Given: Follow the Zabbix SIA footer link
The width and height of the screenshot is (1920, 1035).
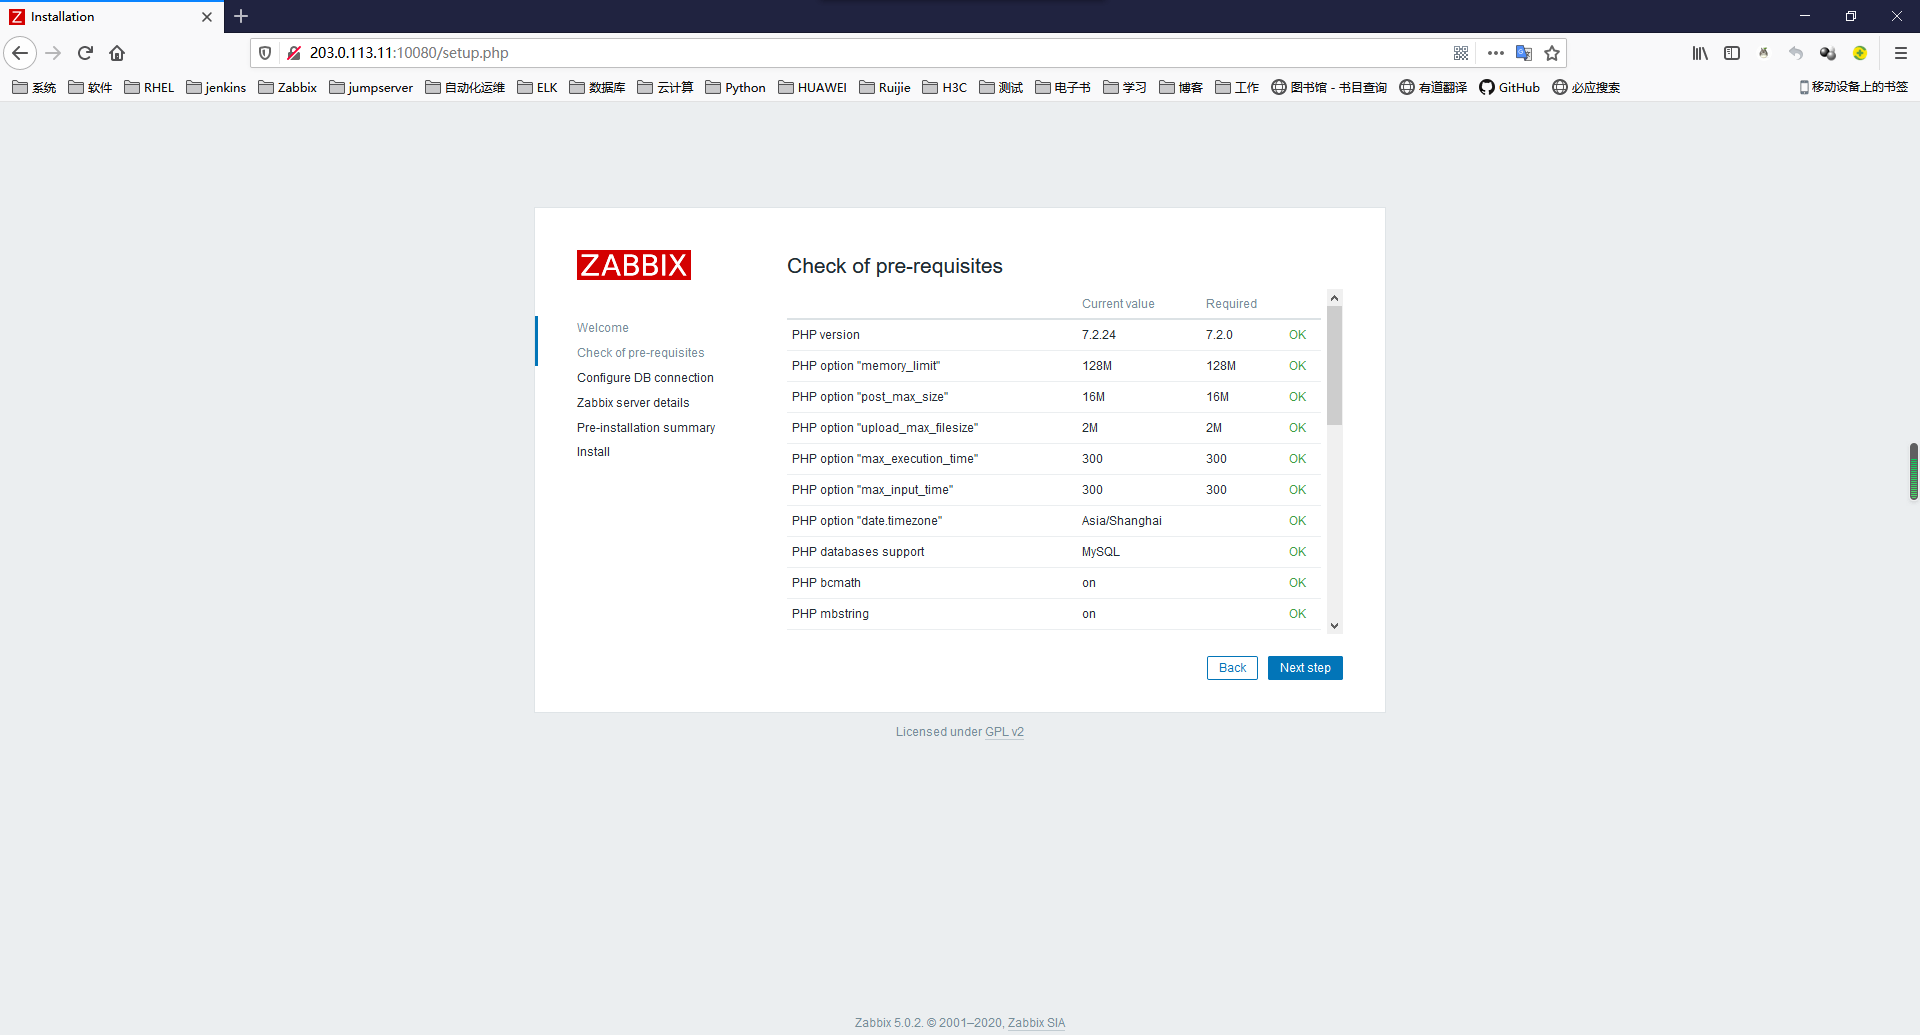Looking at the screenshot, I should click(1036, 1023).
